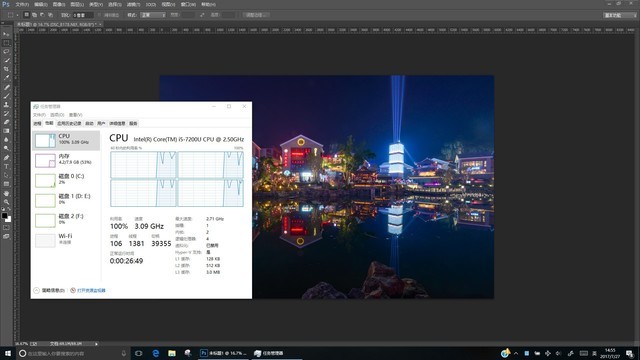Open Task View on the taskbar

pyautogui.click(x=139, y=353)
